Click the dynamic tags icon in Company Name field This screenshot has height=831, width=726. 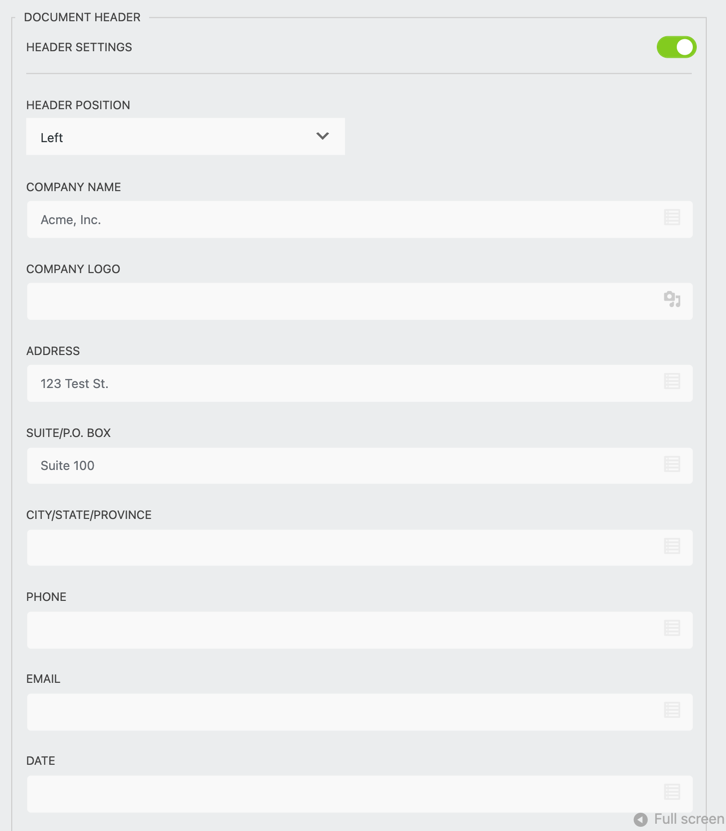point(672,218)
